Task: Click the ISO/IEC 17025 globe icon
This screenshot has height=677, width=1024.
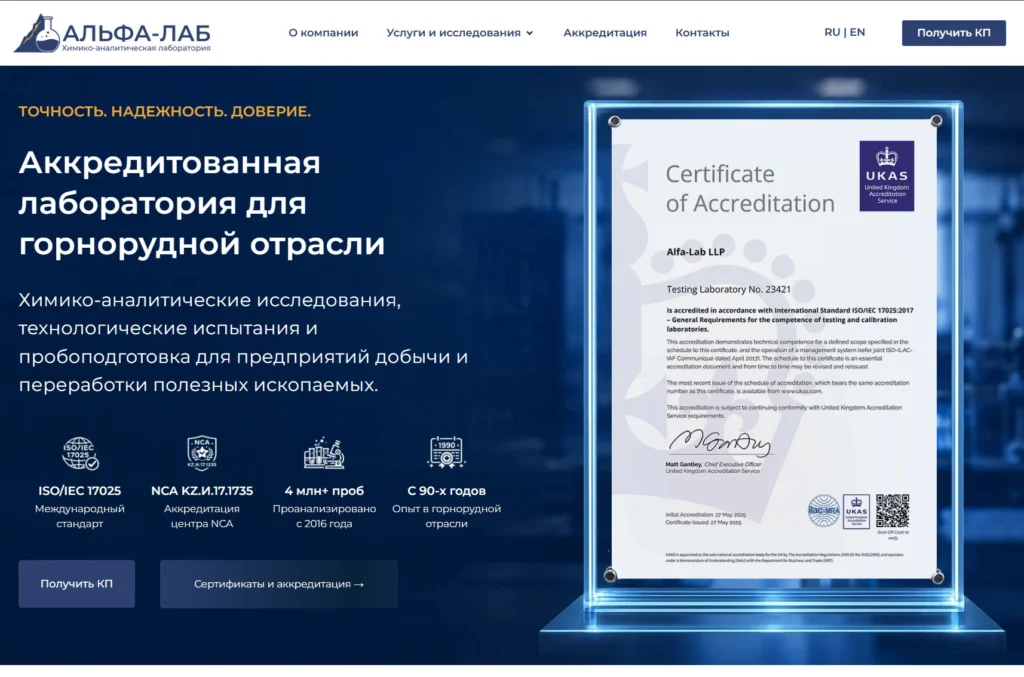Action: click(x=80, y=453)
